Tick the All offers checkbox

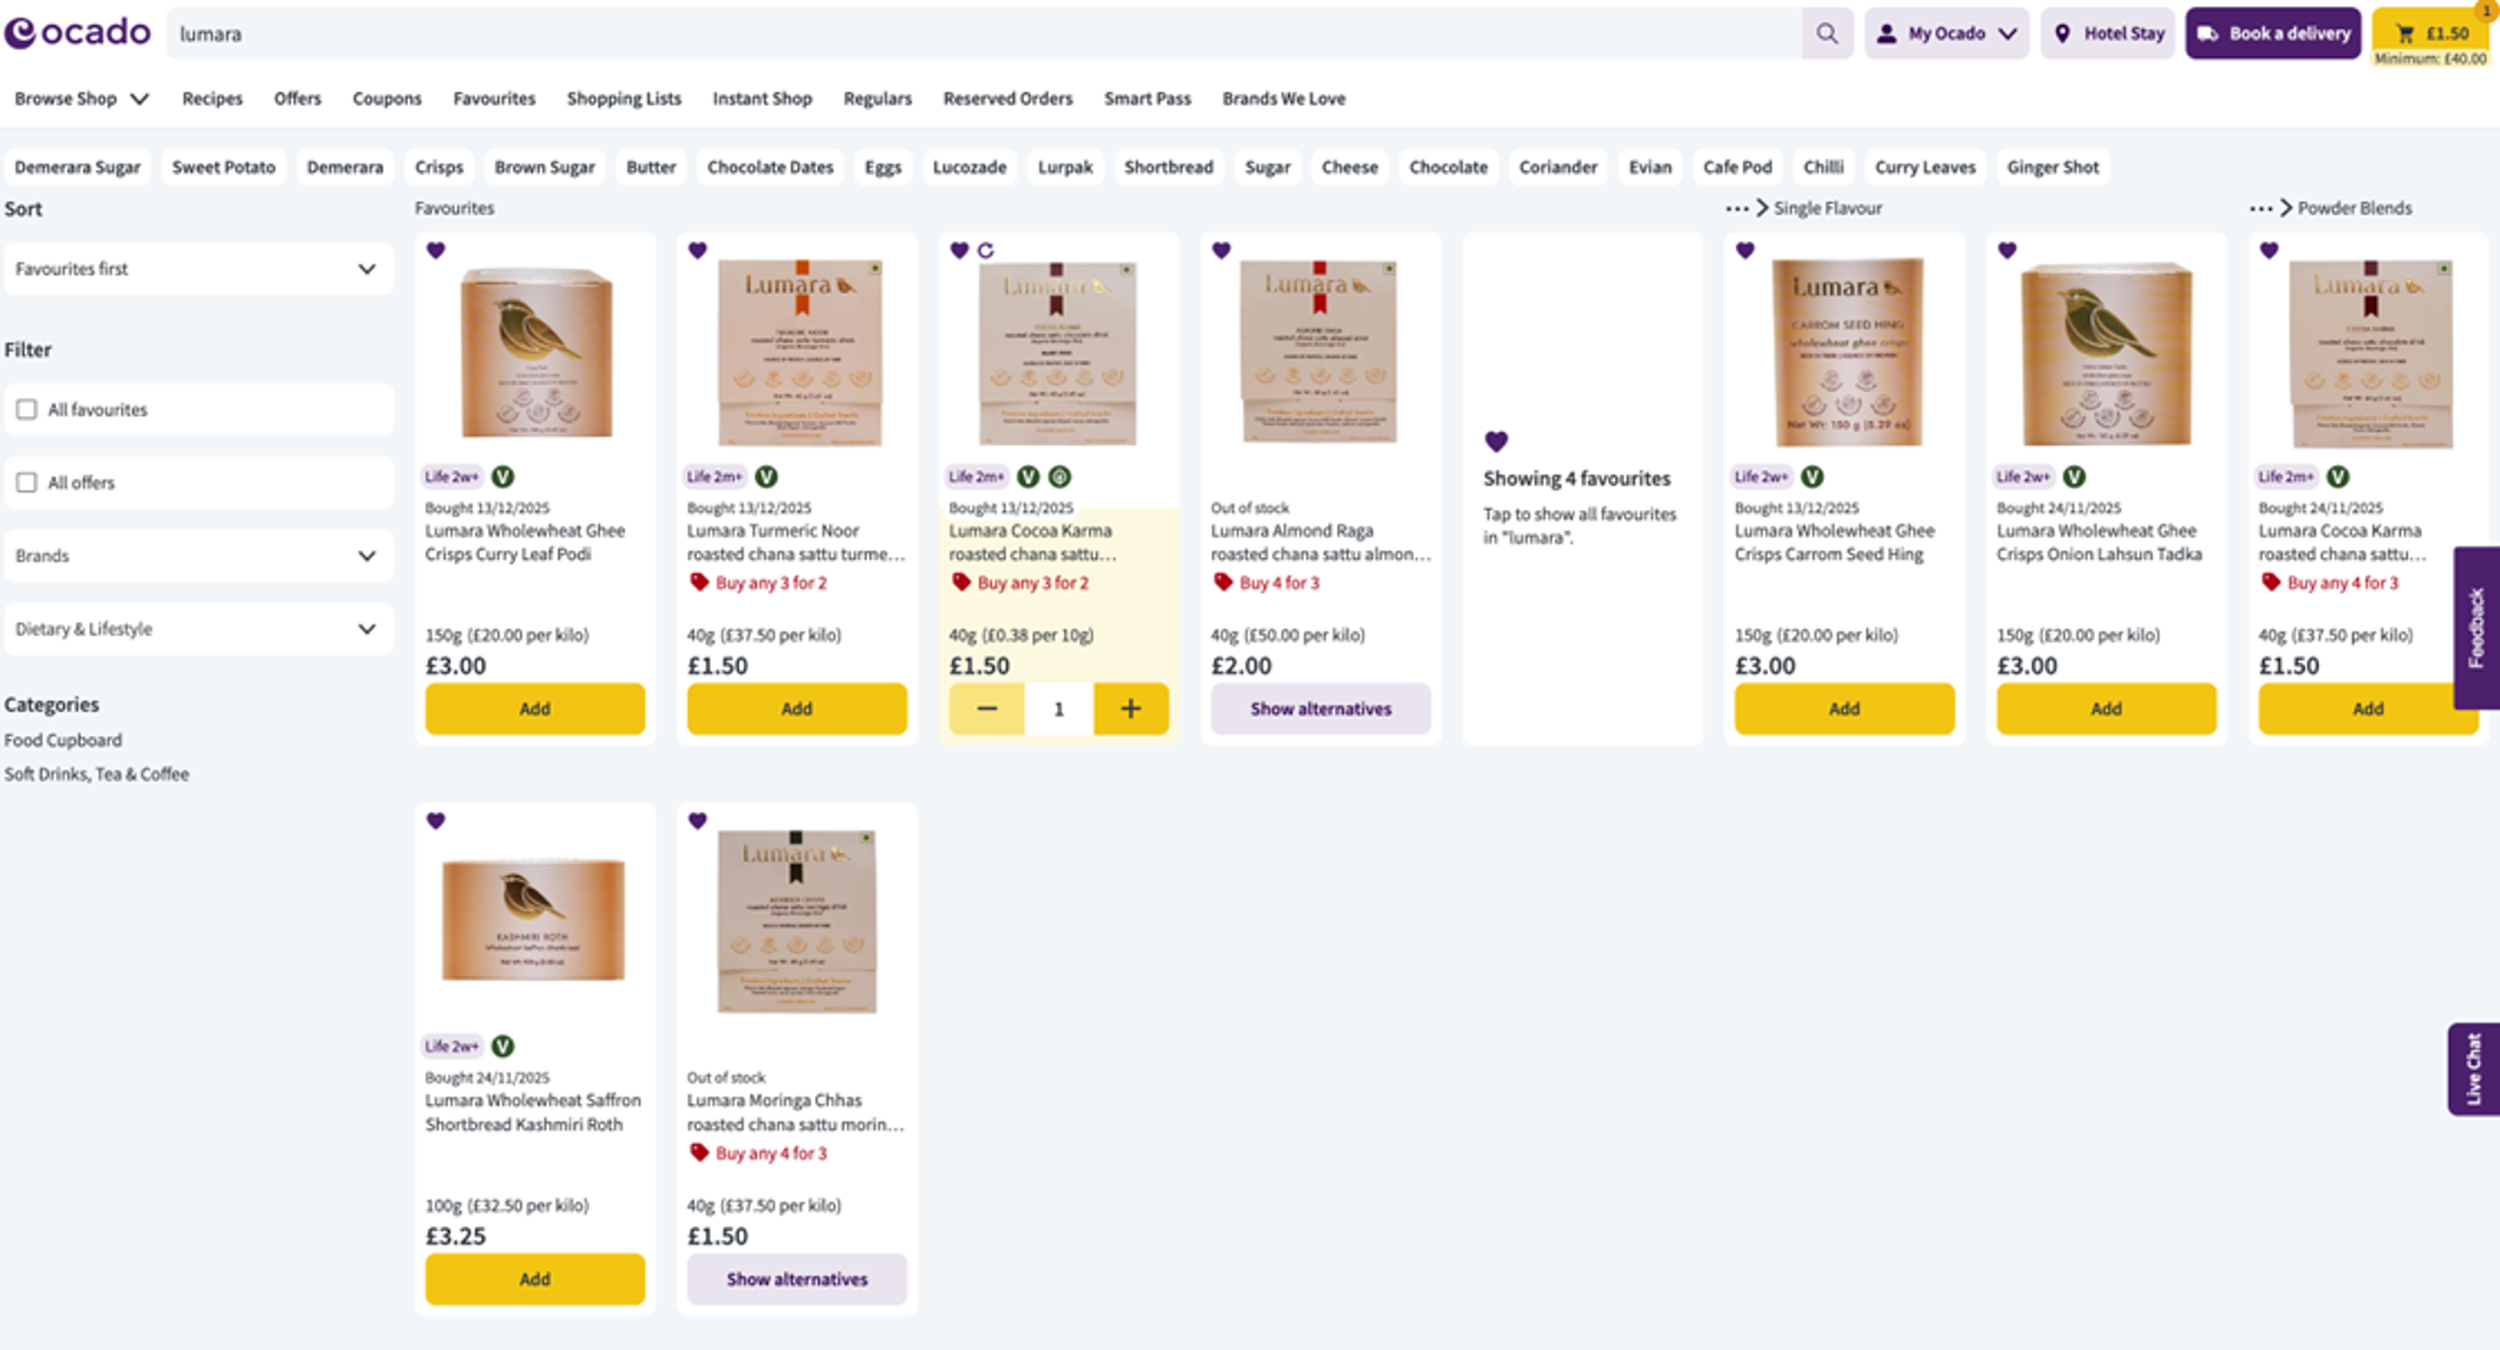(27, 483)
